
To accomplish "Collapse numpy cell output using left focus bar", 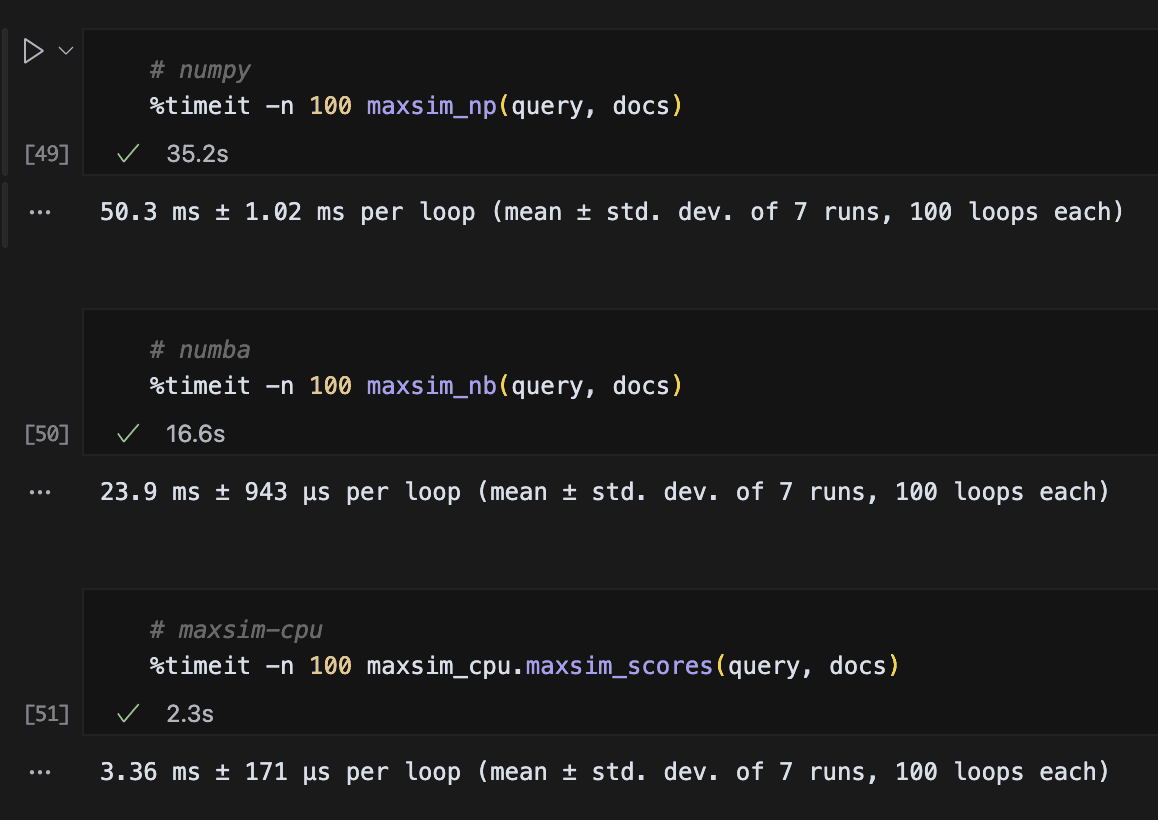I will (x=8, y=213).
